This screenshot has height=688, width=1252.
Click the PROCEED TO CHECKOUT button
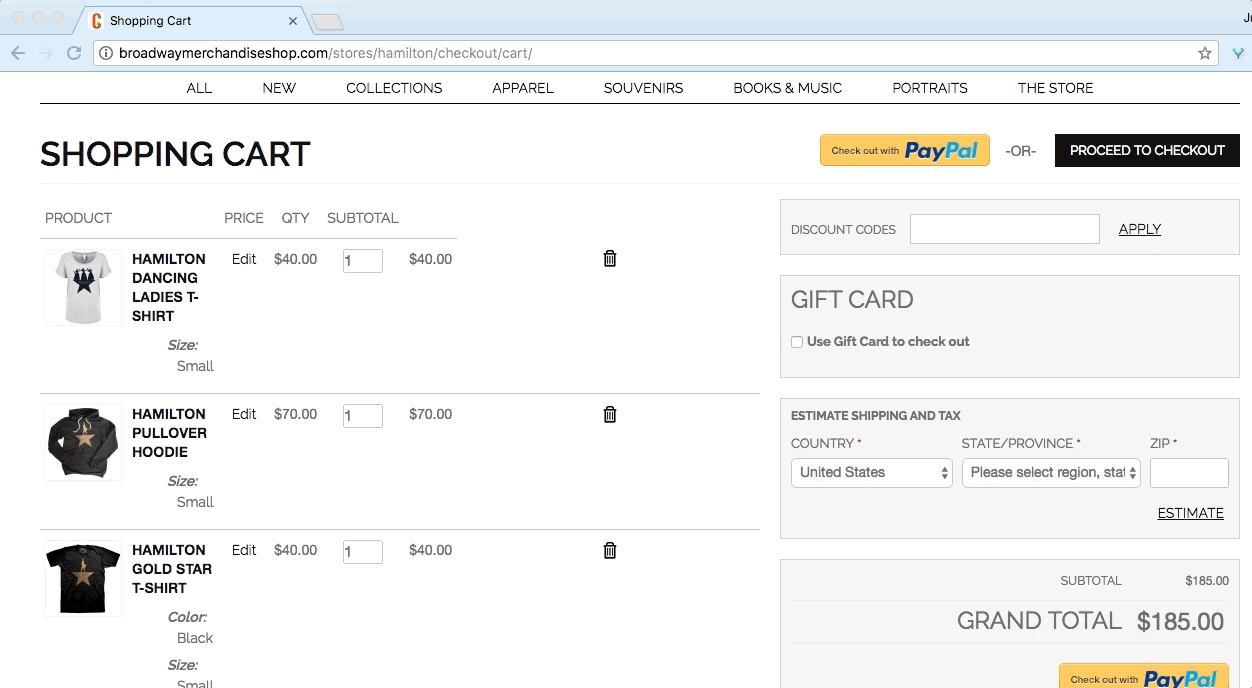pos(1146,151)
